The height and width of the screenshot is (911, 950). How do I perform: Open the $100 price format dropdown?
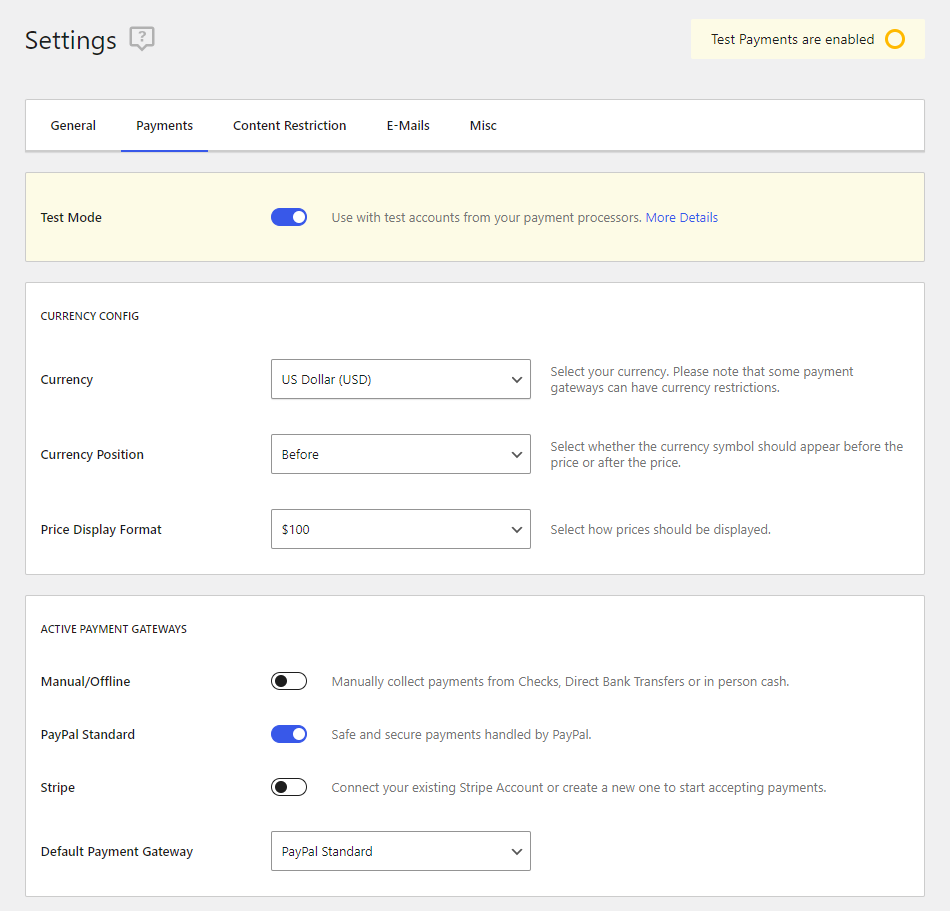point(400,529)
